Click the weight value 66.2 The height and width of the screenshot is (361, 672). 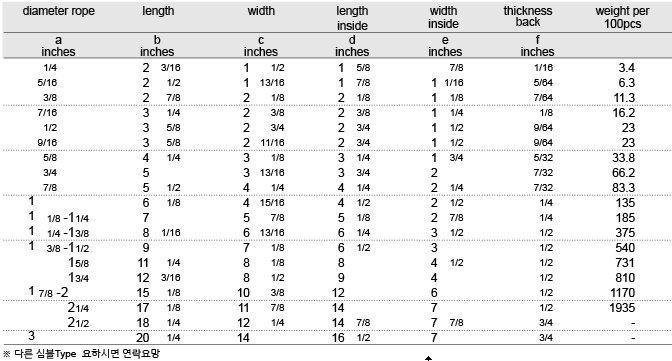point(623,173)
